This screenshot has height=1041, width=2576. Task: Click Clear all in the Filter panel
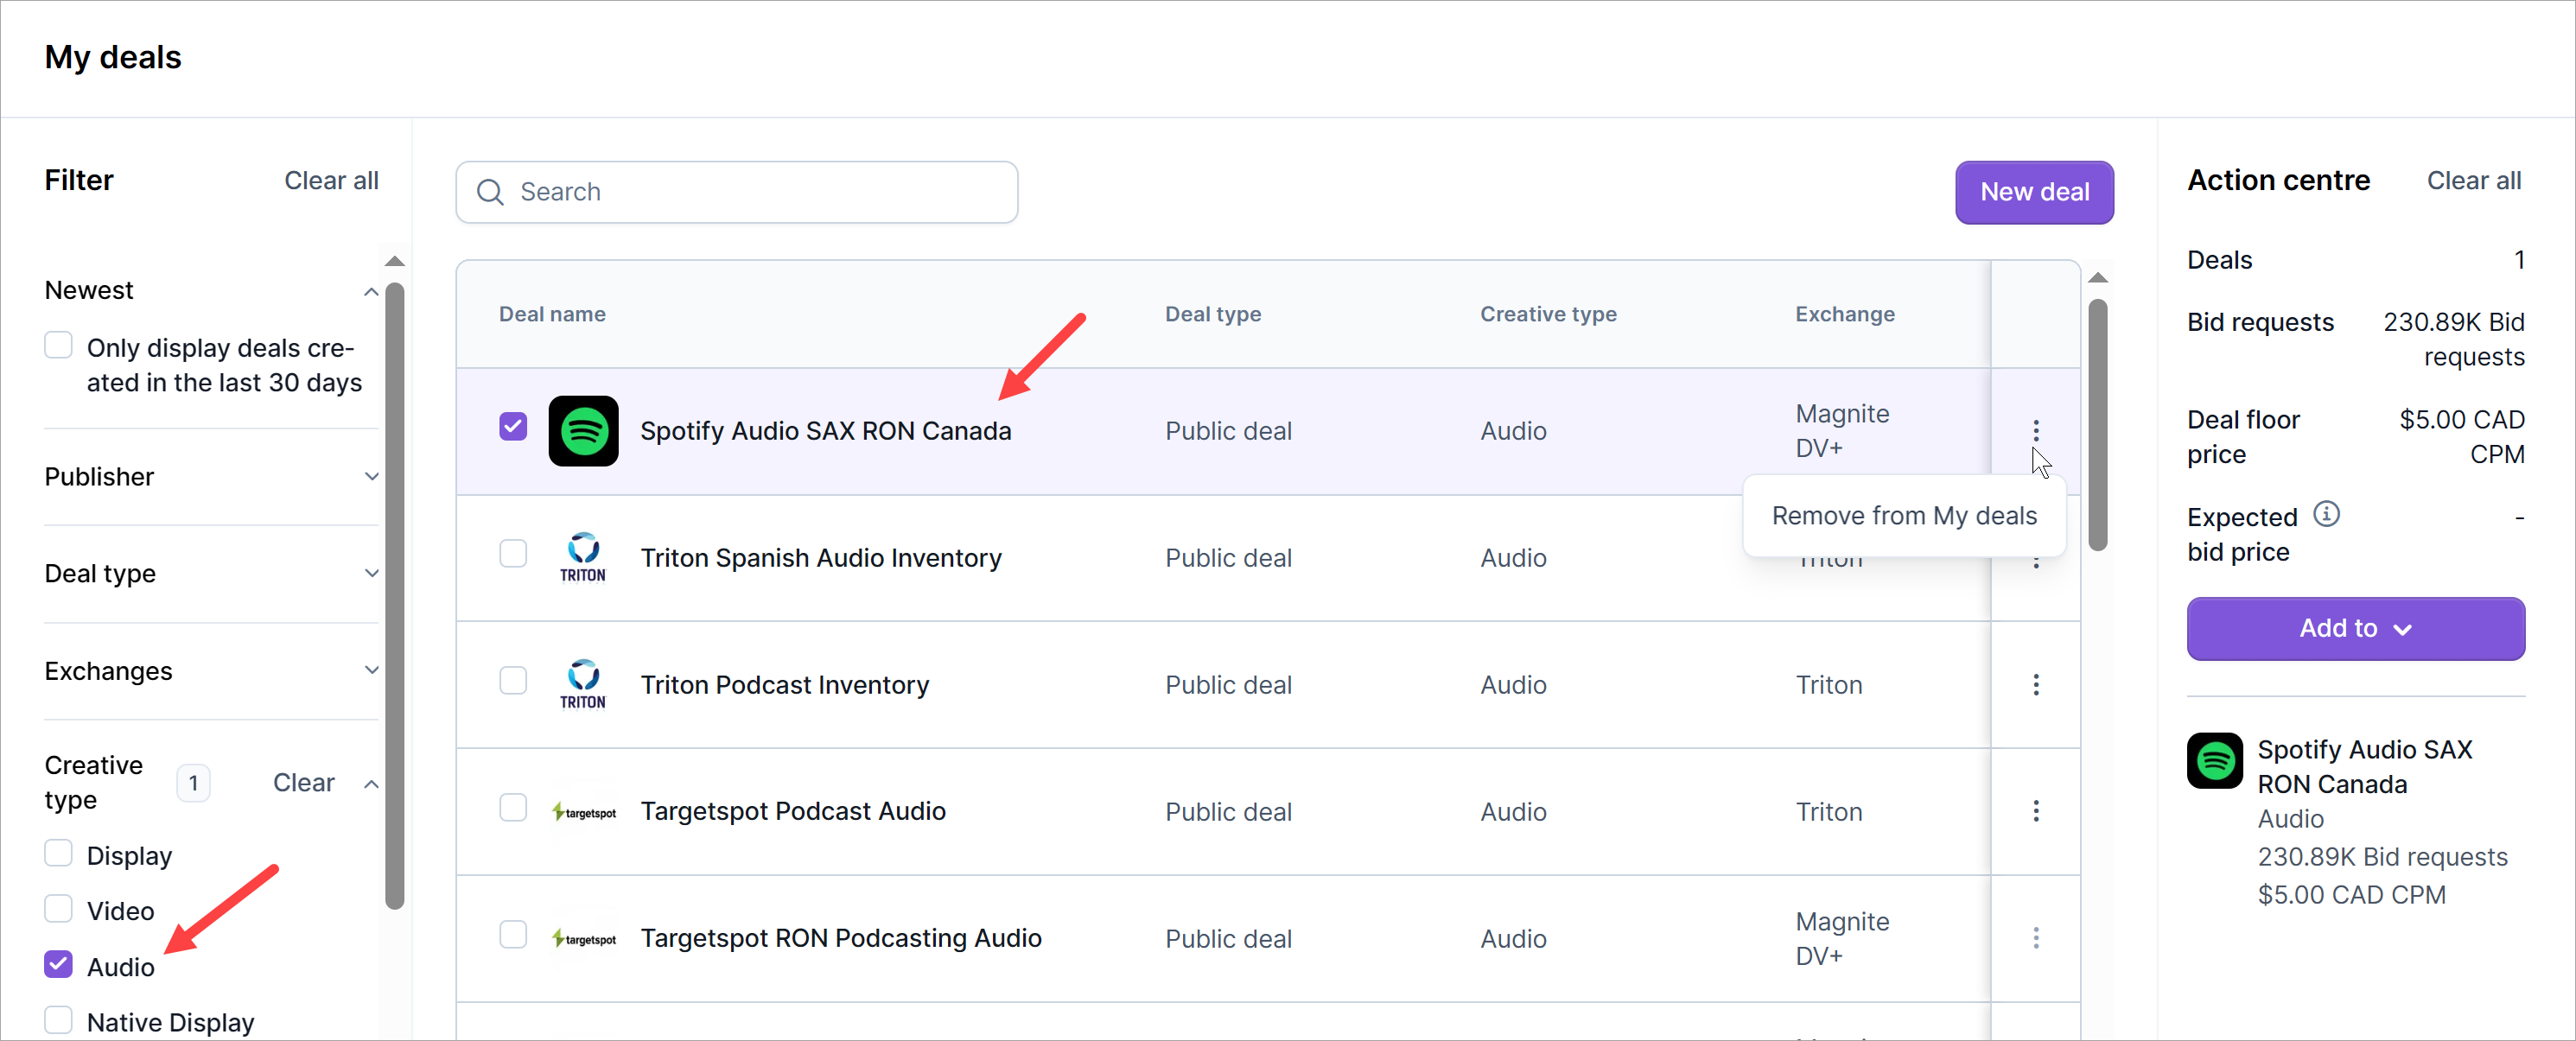[331, 181]
